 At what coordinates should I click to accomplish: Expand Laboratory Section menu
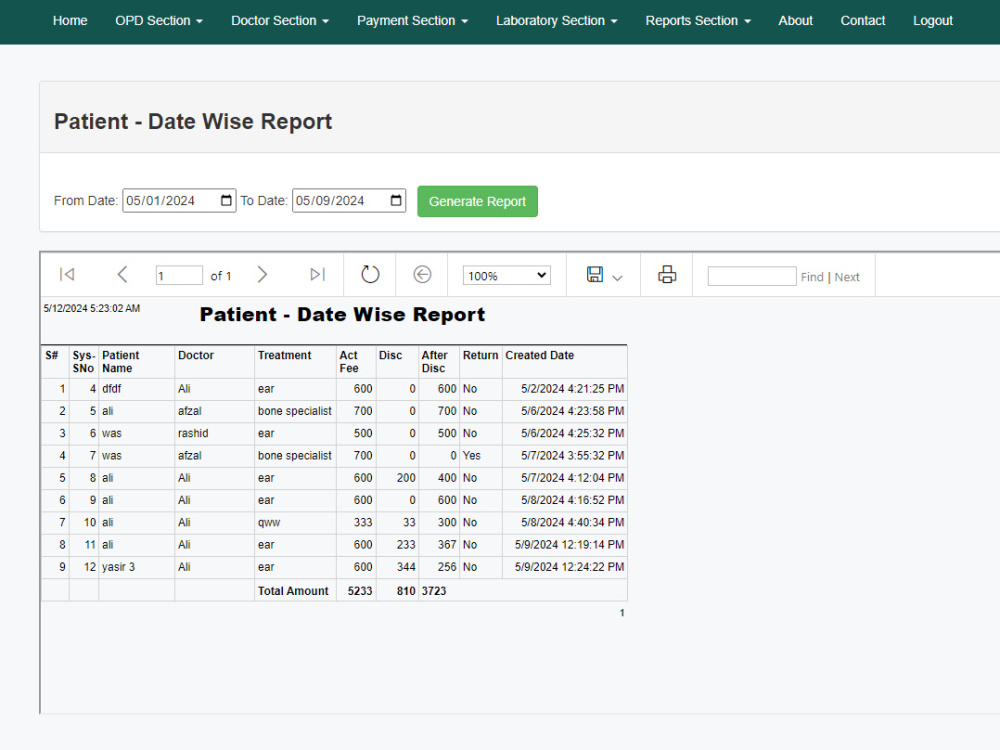tap(557, 20)
